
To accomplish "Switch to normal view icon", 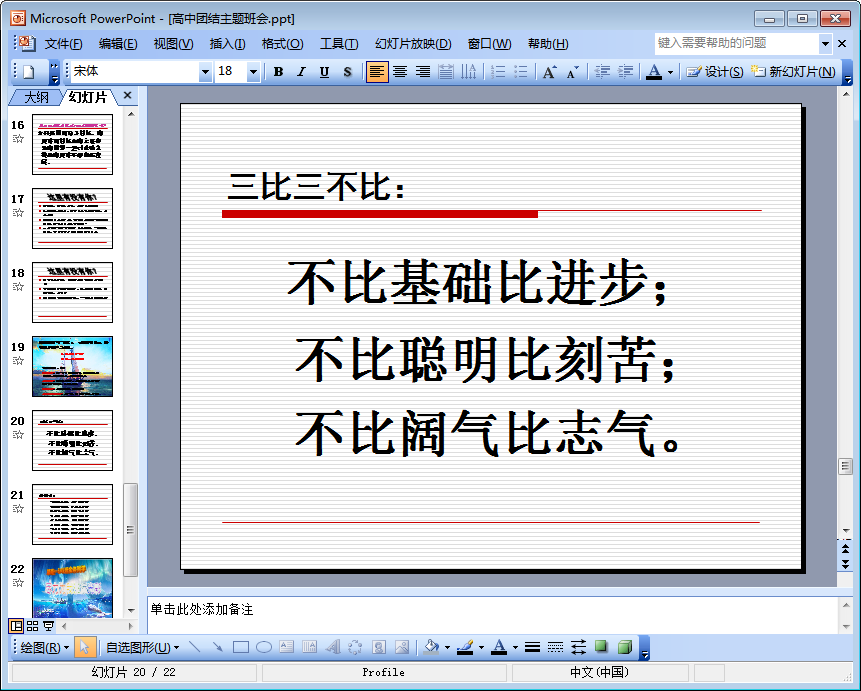I will coord(16,626).
